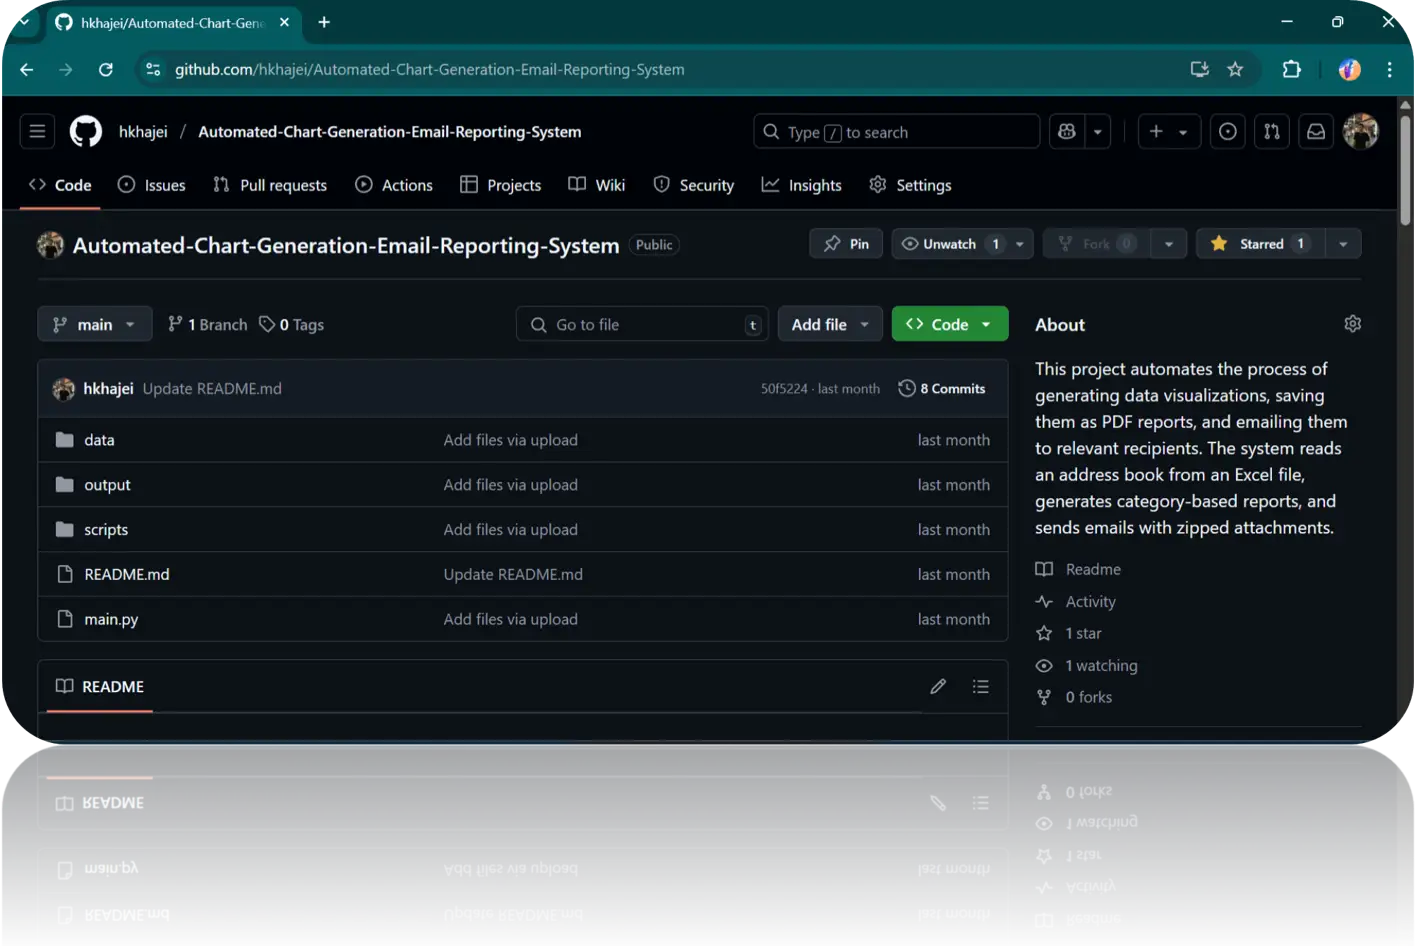Open the Add file dropdown
Viewport: 1416px width, 946px height.
click(829, 323)
